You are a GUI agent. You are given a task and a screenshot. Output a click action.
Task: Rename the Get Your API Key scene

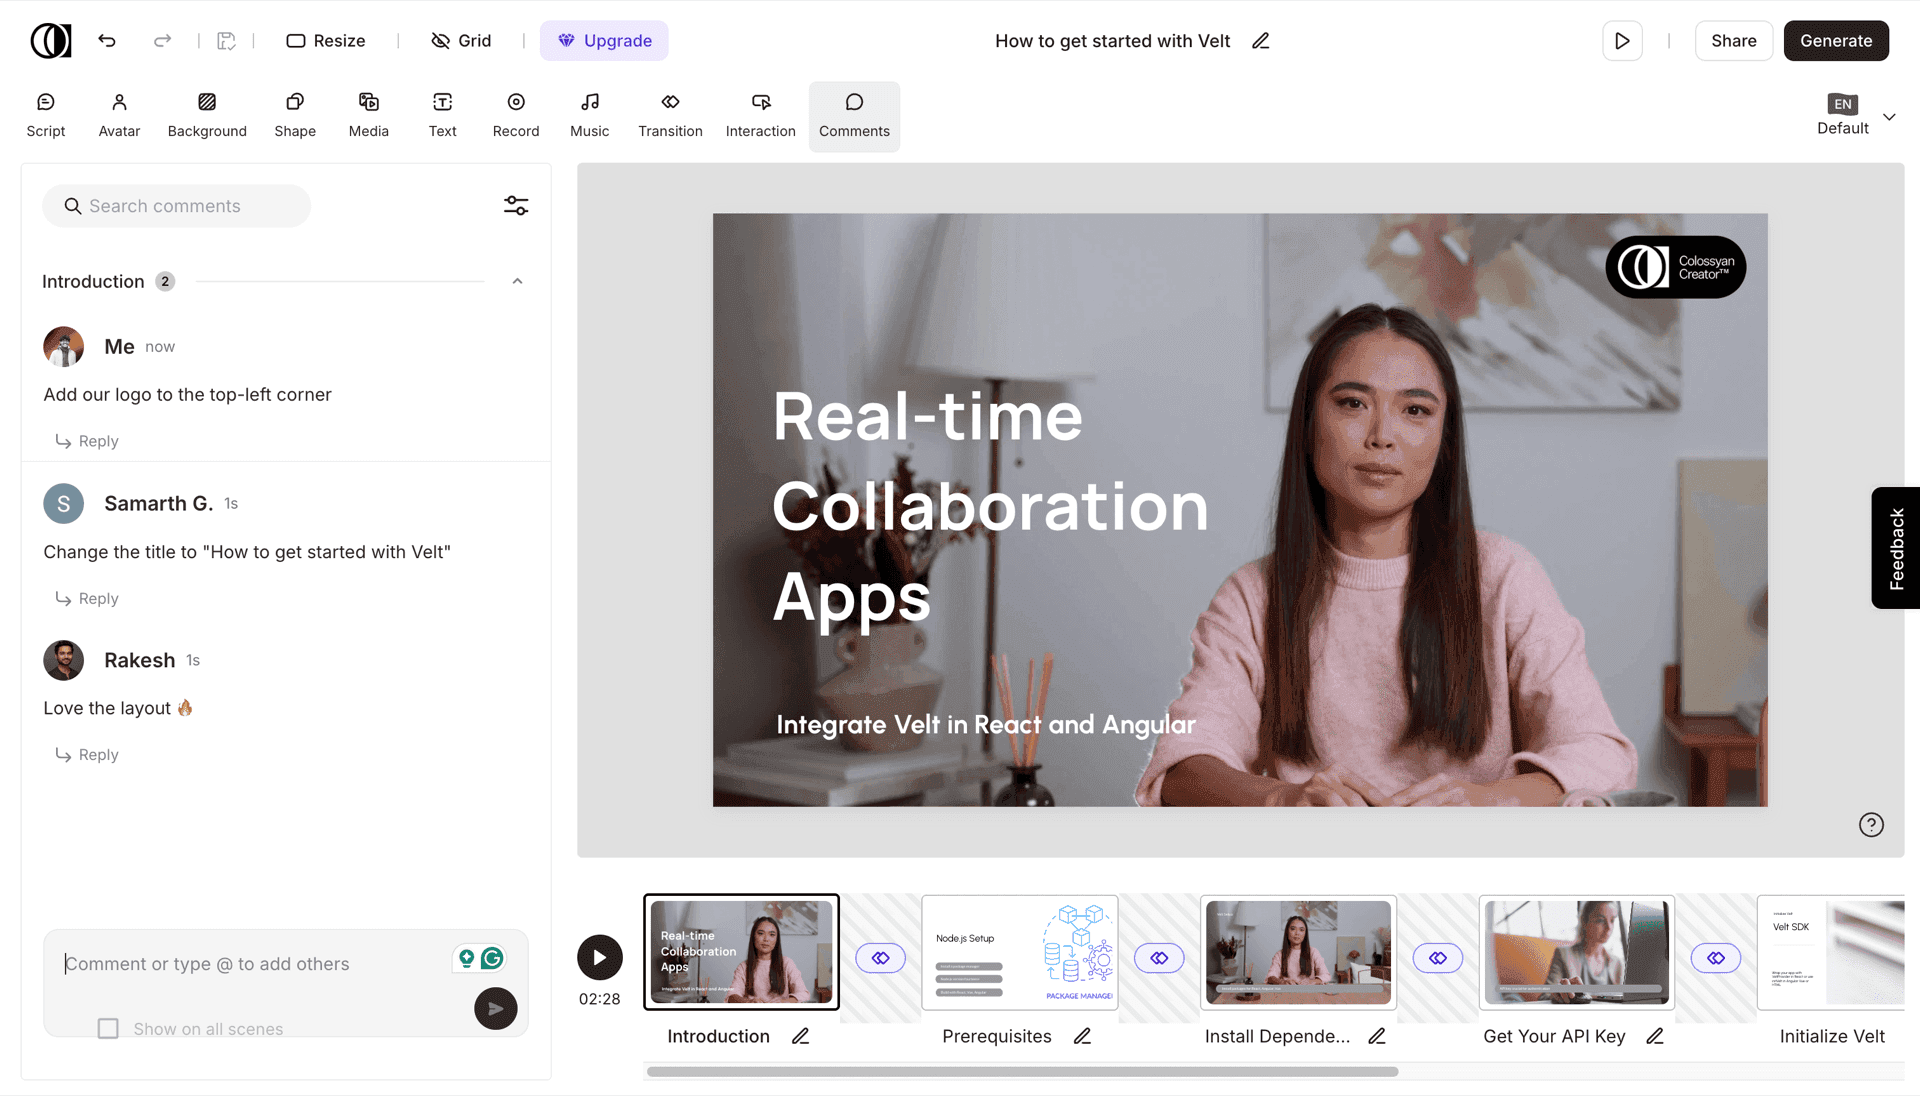(1655, 1037)
